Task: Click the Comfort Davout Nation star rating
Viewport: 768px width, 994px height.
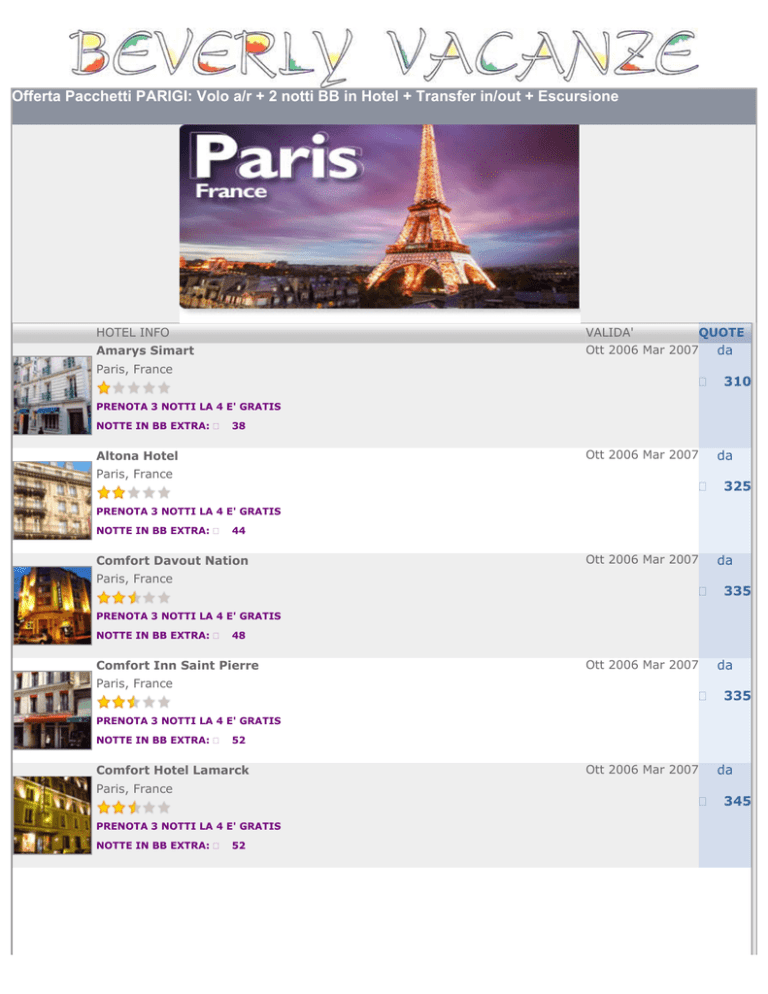Action: 133,598
